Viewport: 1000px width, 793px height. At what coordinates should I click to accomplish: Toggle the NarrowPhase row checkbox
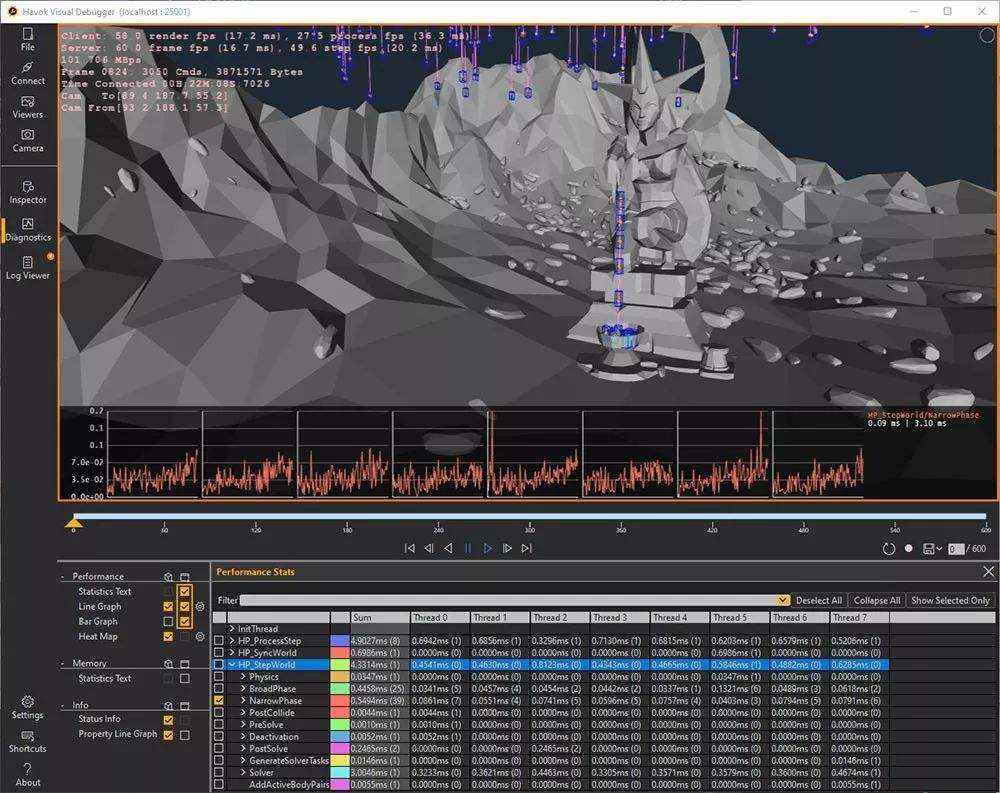coord(219,700)
